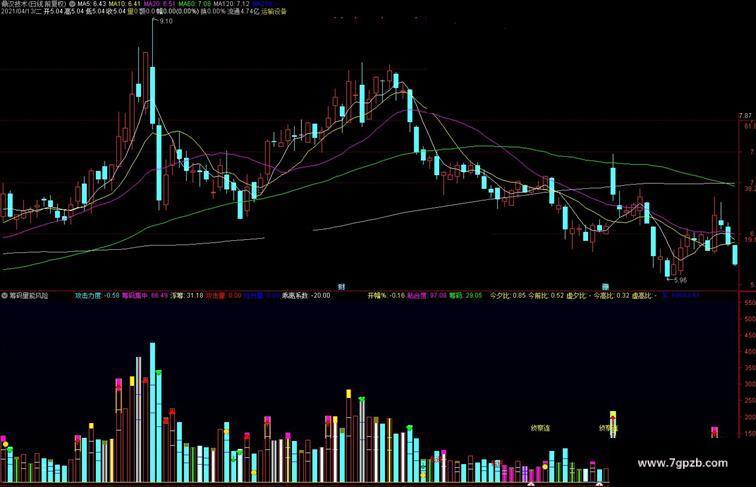Click the 今前比: 0.52 value
This screenshot has height=487, width=756.
546,296
